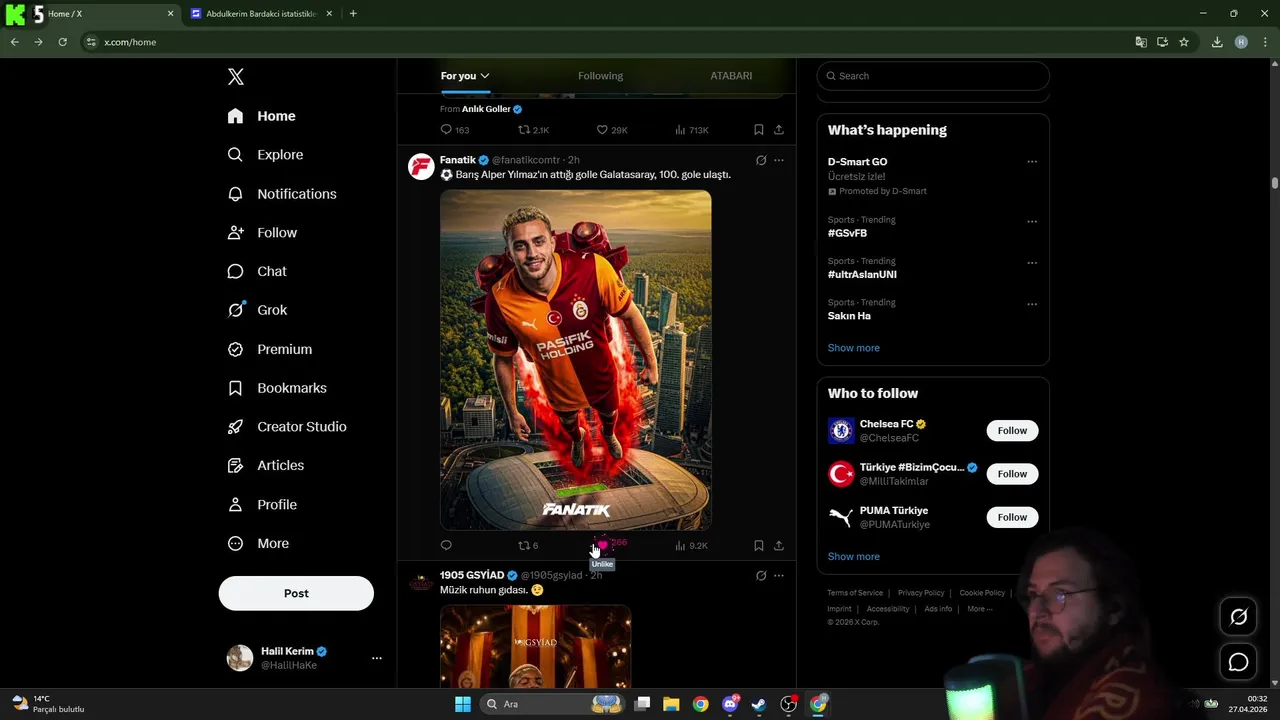Click the Post button

[296, 593]
